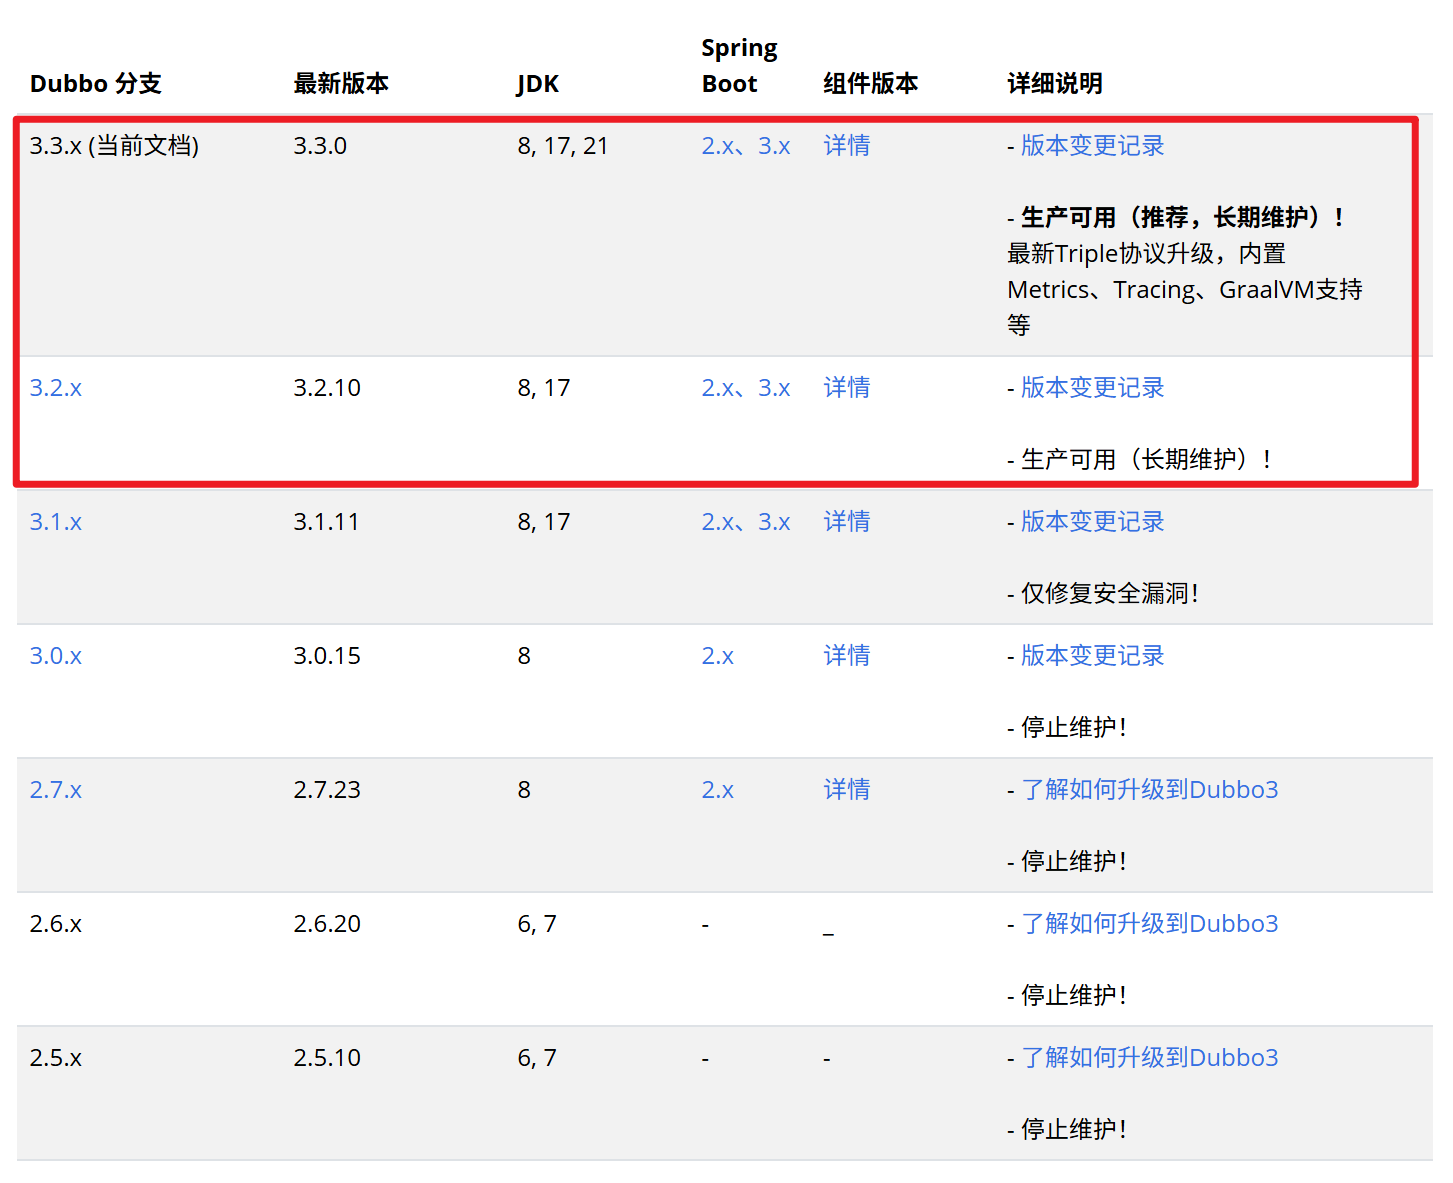Viewport: 1453px width, 1183px height.
Task: Open 了解如何升级到Dubbo3 link in 2.6.x row
Action: click(1150, 924)
